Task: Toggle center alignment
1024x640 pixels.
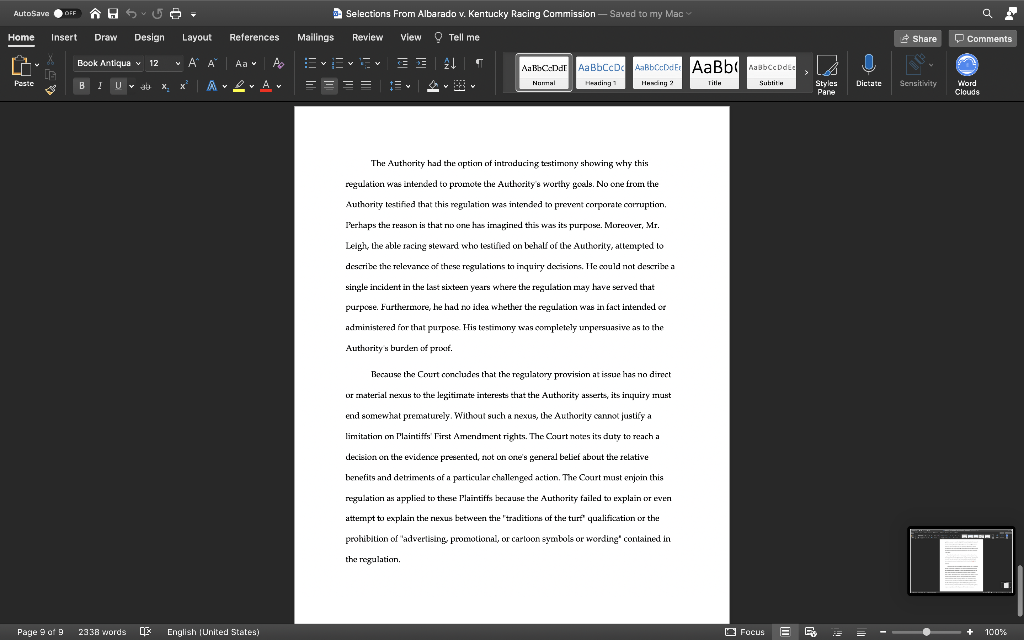Action: 329,86
